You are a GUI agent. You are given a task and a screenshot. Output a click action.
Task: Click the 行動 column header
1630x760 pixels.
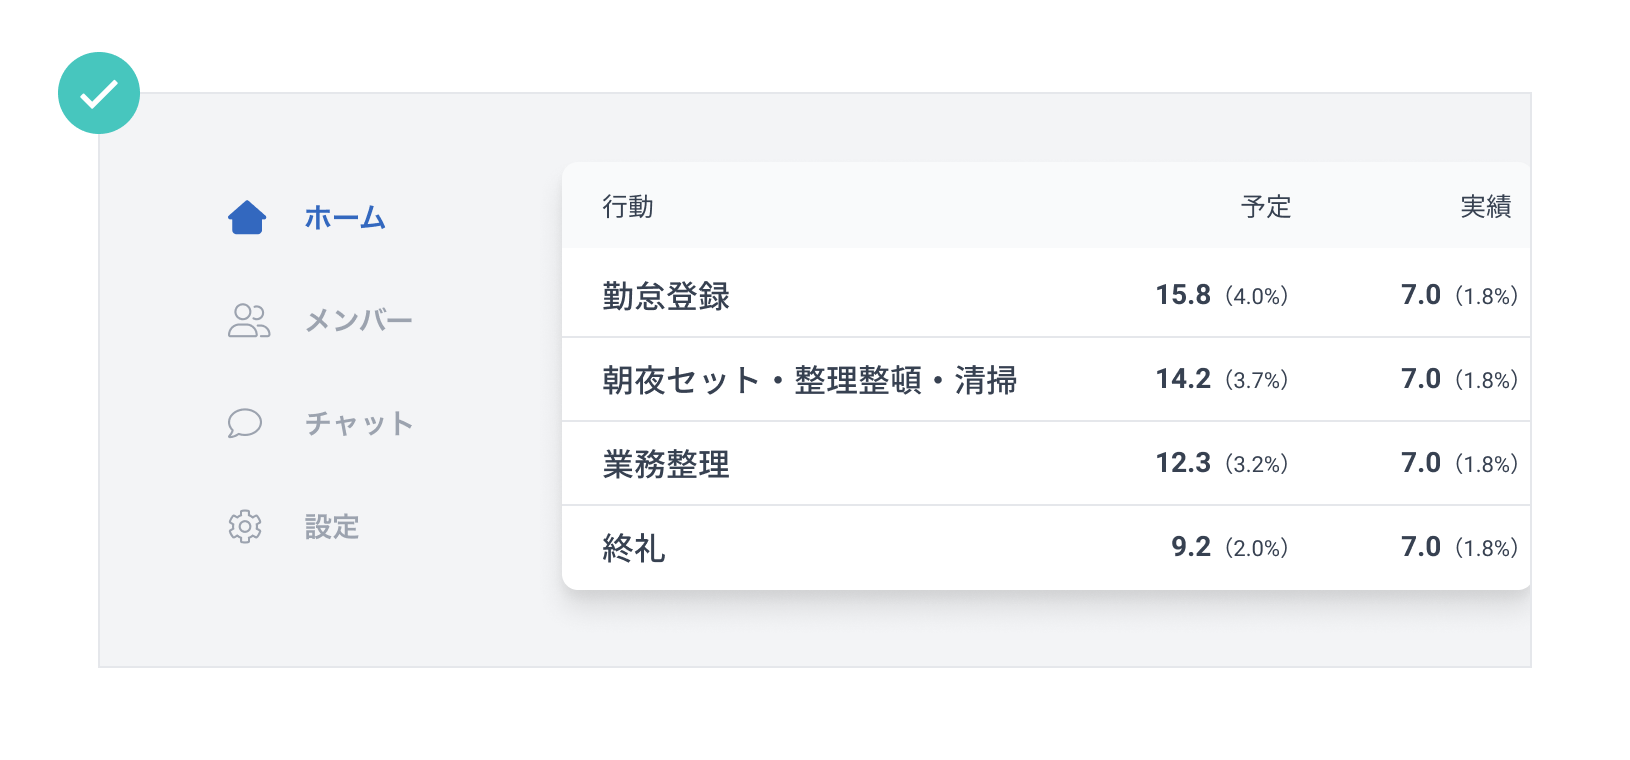[625, 206]
